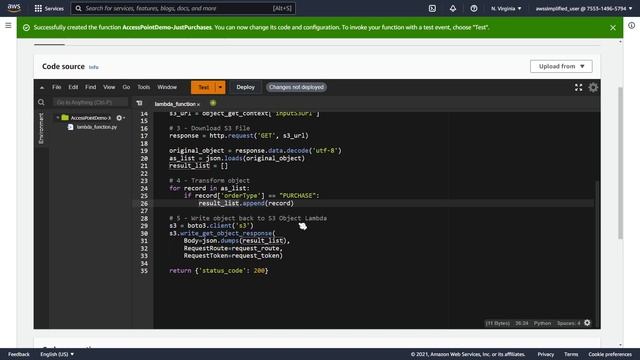The height and width of the screenshot is (360, 640).
Task: Open the status bar settings gear
Action: click(587, 322)
